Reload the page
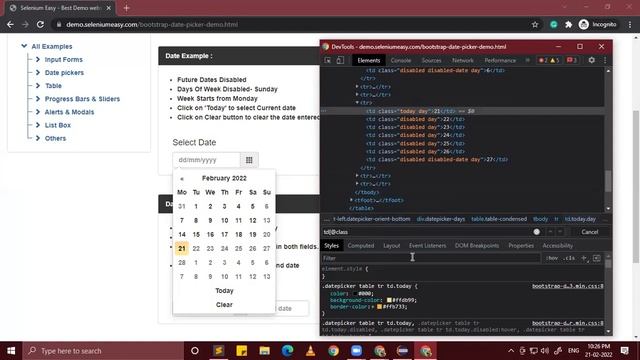 40,24
